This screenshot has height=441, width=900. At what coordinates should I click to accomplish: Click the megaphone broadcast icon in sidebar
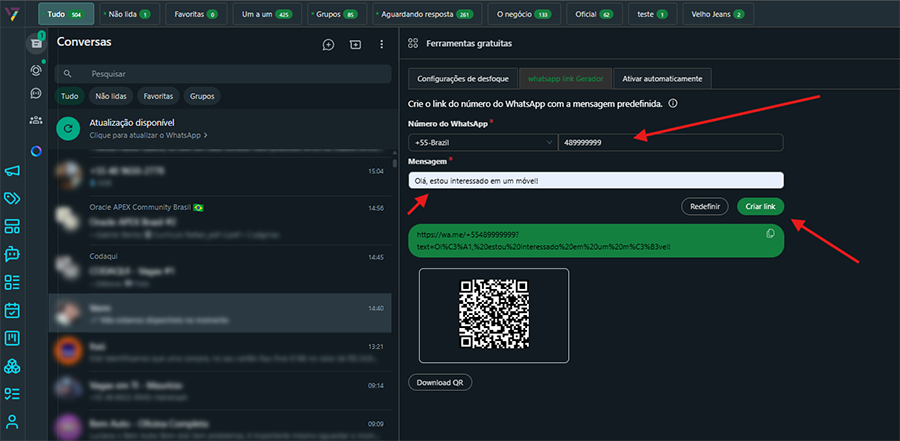click(12, 171)
